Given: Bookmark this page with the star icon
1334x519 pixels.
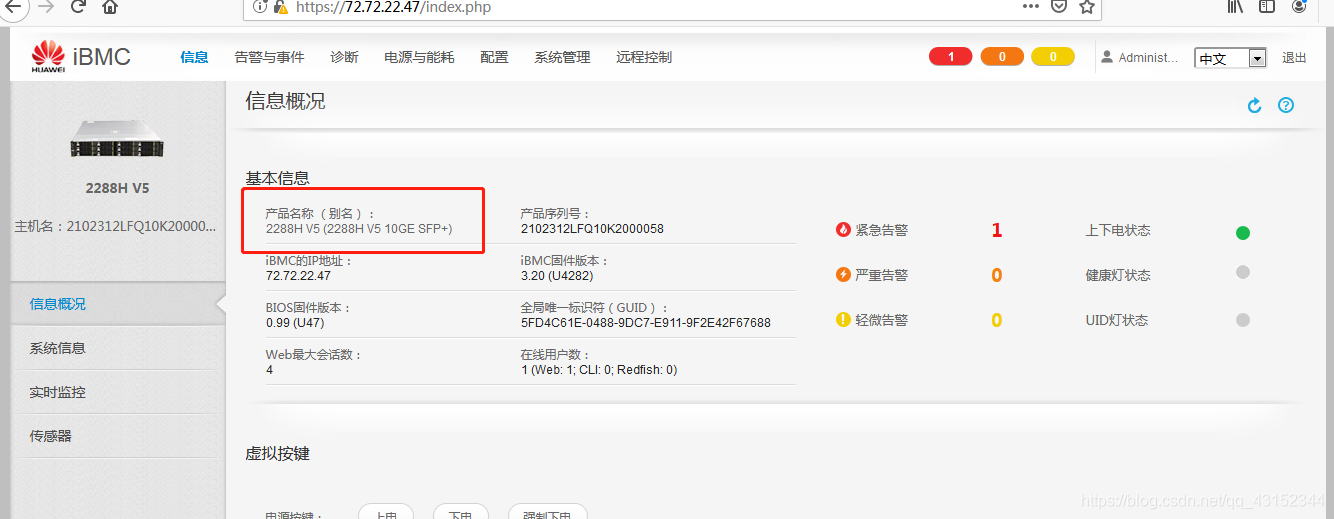Looking at the screenshot, I should 1087,7.
